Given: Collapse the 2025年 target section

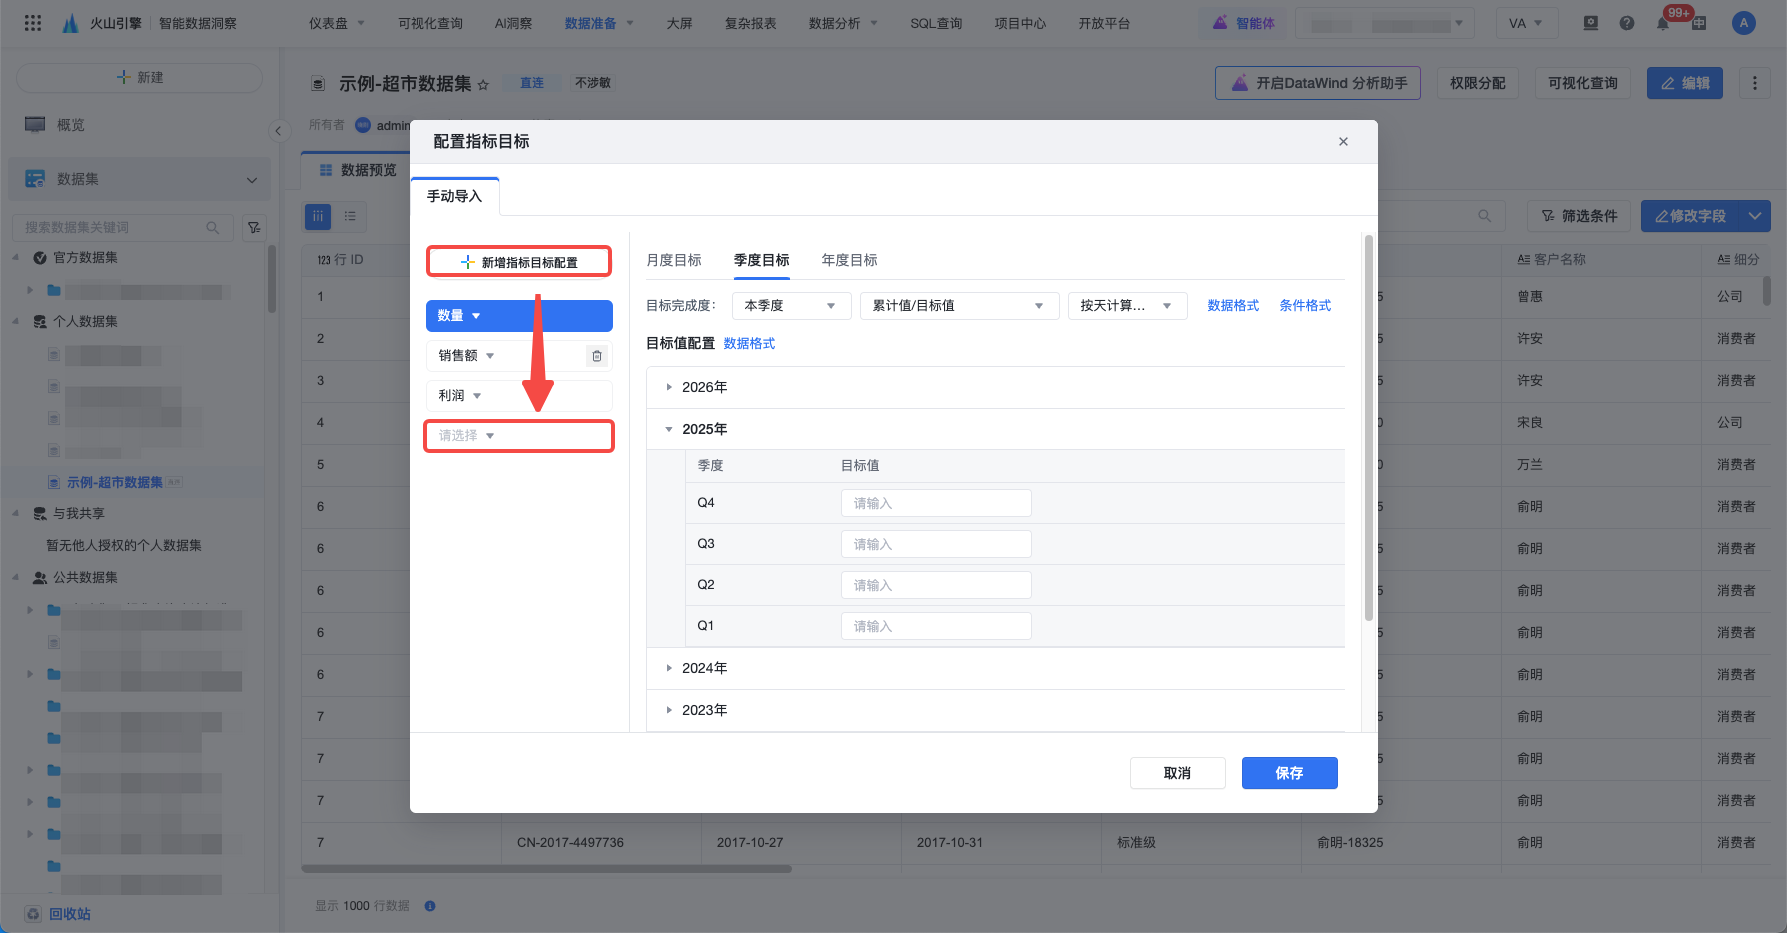Looking at the screenshot, I should coord(669,429).
